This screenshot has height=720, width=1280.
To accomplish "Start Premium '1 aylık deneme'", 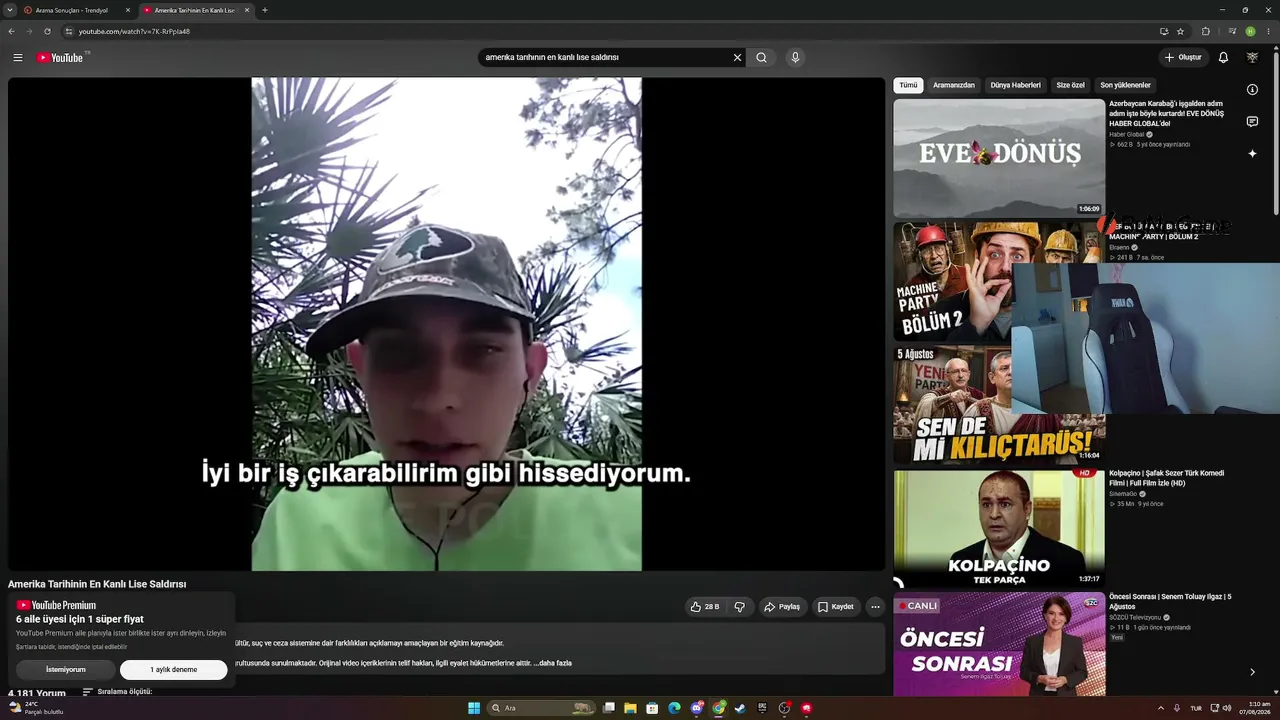I will 174,670.
